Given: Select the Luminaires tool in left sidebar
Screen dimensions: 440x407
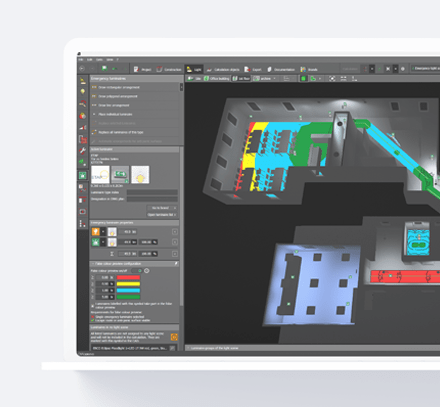Looking at the screenshot, I should [82, 81].
